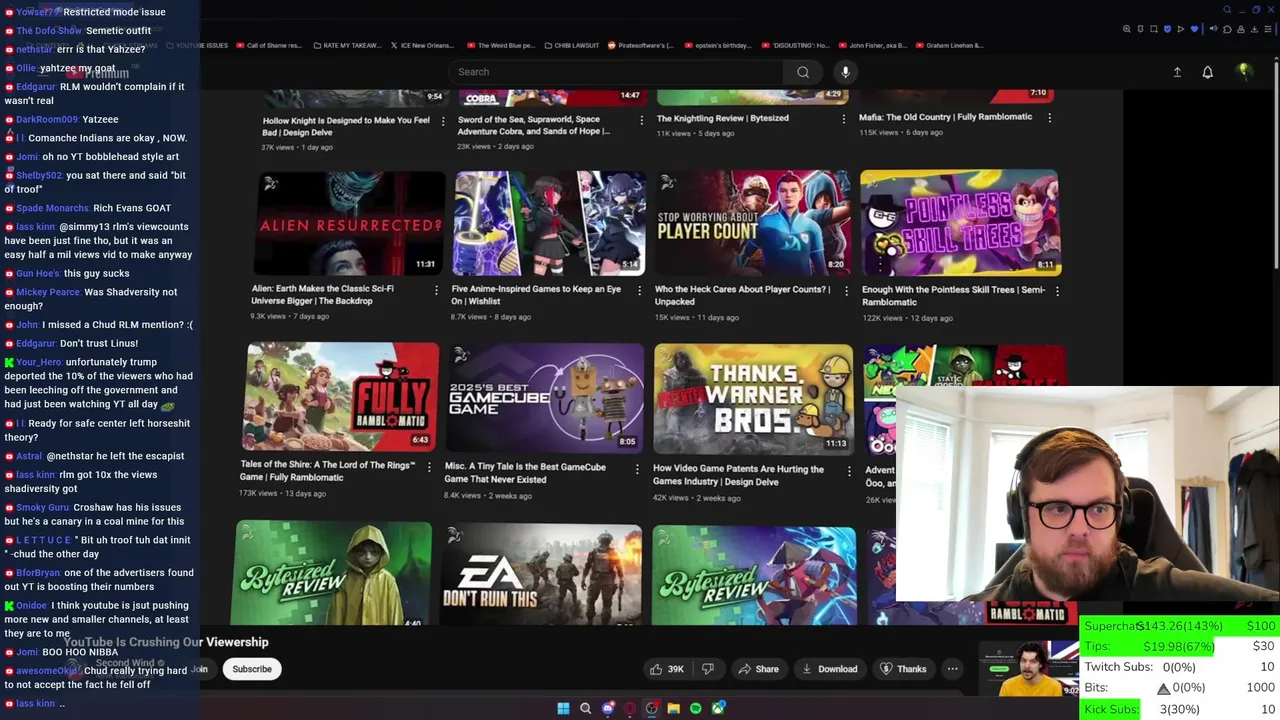Open 'ICE New Orleans' bookmark
1280x720 pixels.
click(x=422, y=45)
